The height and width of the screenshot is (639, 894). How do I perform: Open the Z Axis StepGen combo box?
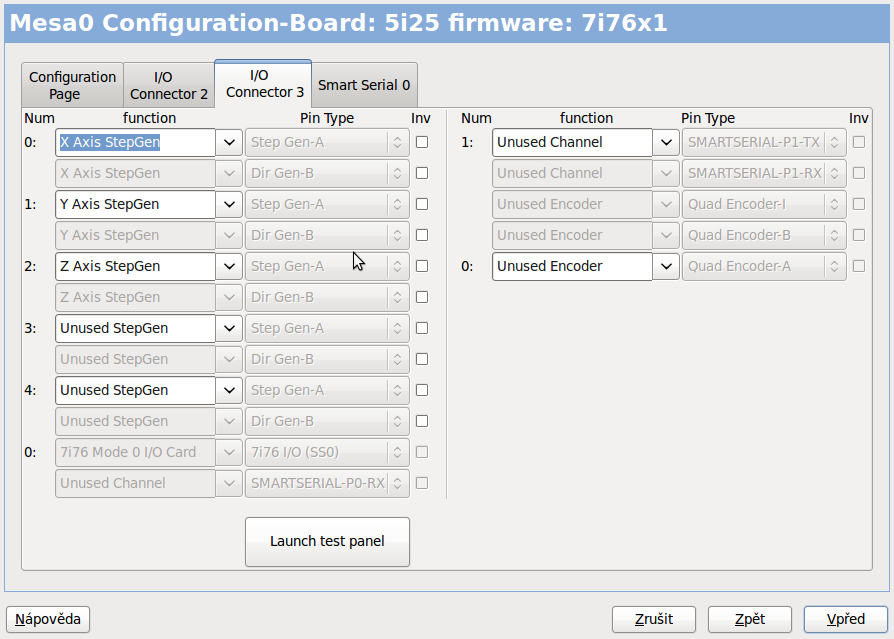229,267
